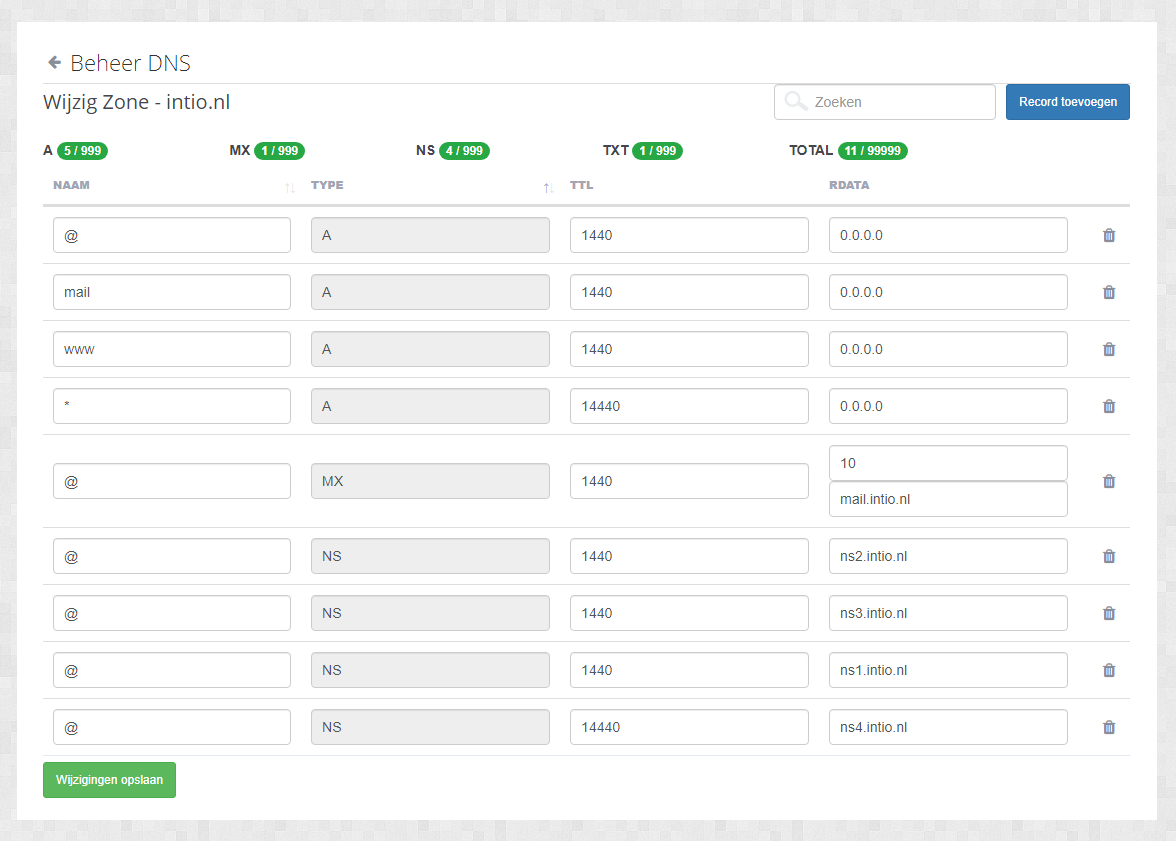Click the NS type field of the ns2 record
Screen dimensions: 1176x841
coord(430,557)
